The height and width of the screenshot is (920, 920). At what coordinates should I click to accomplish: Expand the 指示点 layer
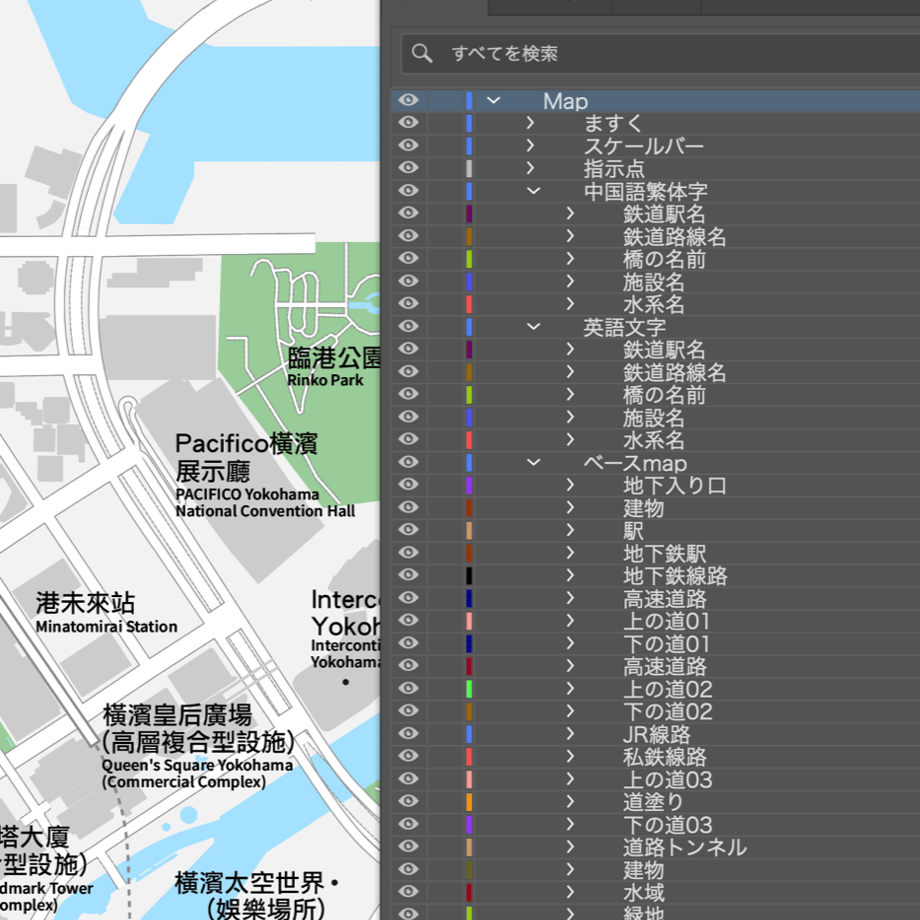coord(530,168)
